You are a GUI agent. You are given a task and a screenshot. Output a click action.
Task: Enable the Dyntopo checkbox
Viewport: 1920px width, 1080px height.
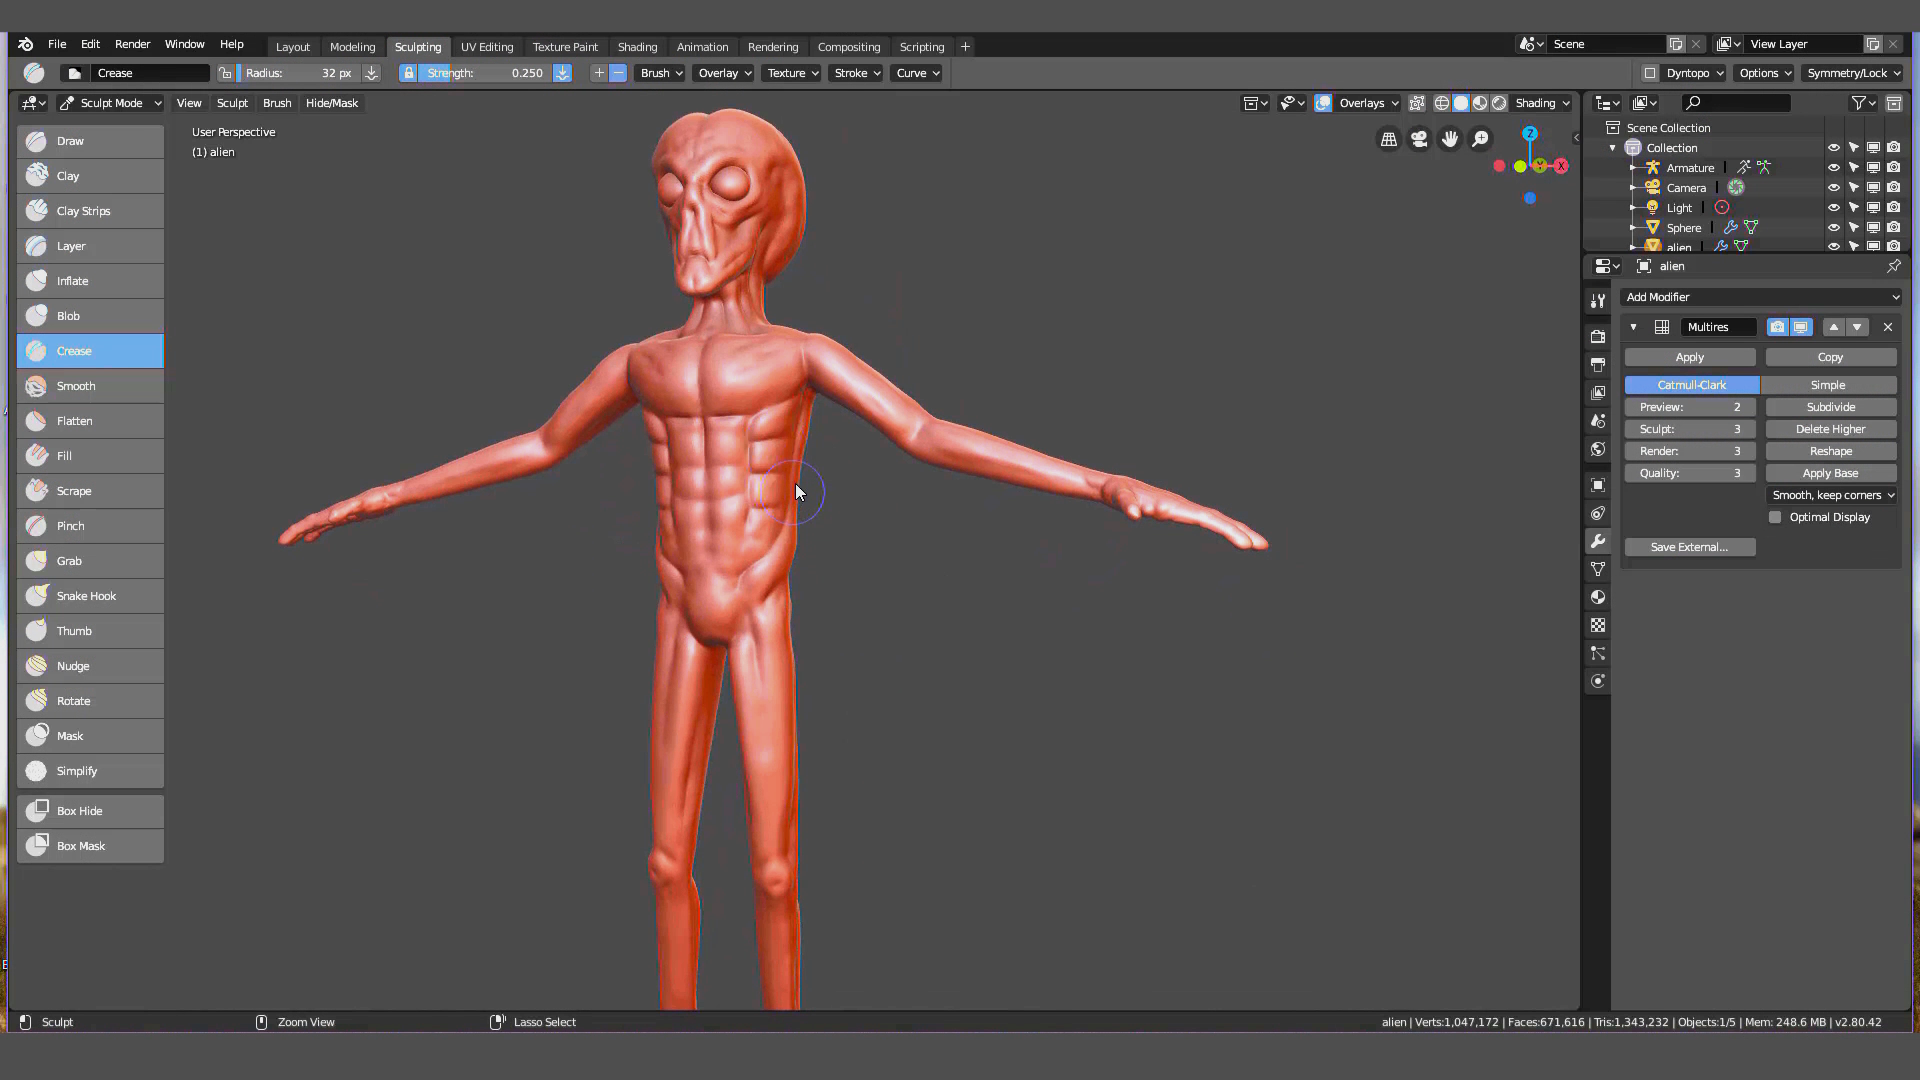[x=1650, y=73]
